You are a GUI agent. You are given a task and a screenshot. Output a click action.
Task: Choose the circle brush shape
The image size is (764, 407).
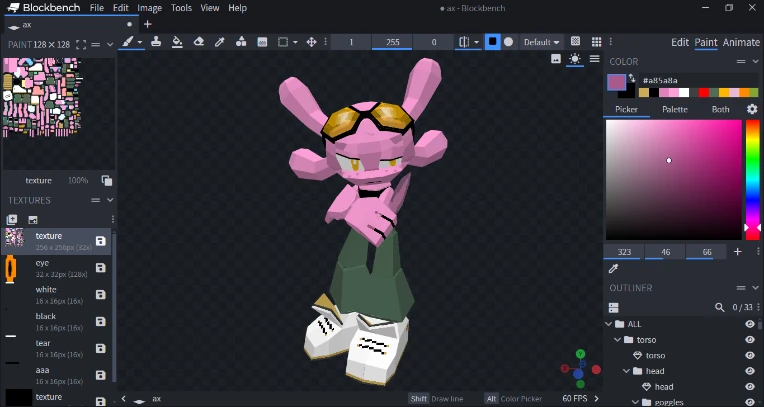508,42
